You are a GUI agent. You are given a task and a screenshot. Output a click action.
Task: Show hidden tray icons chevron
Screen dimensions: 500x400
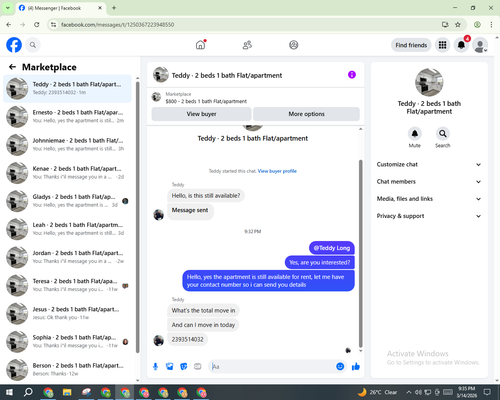point(409,392)
